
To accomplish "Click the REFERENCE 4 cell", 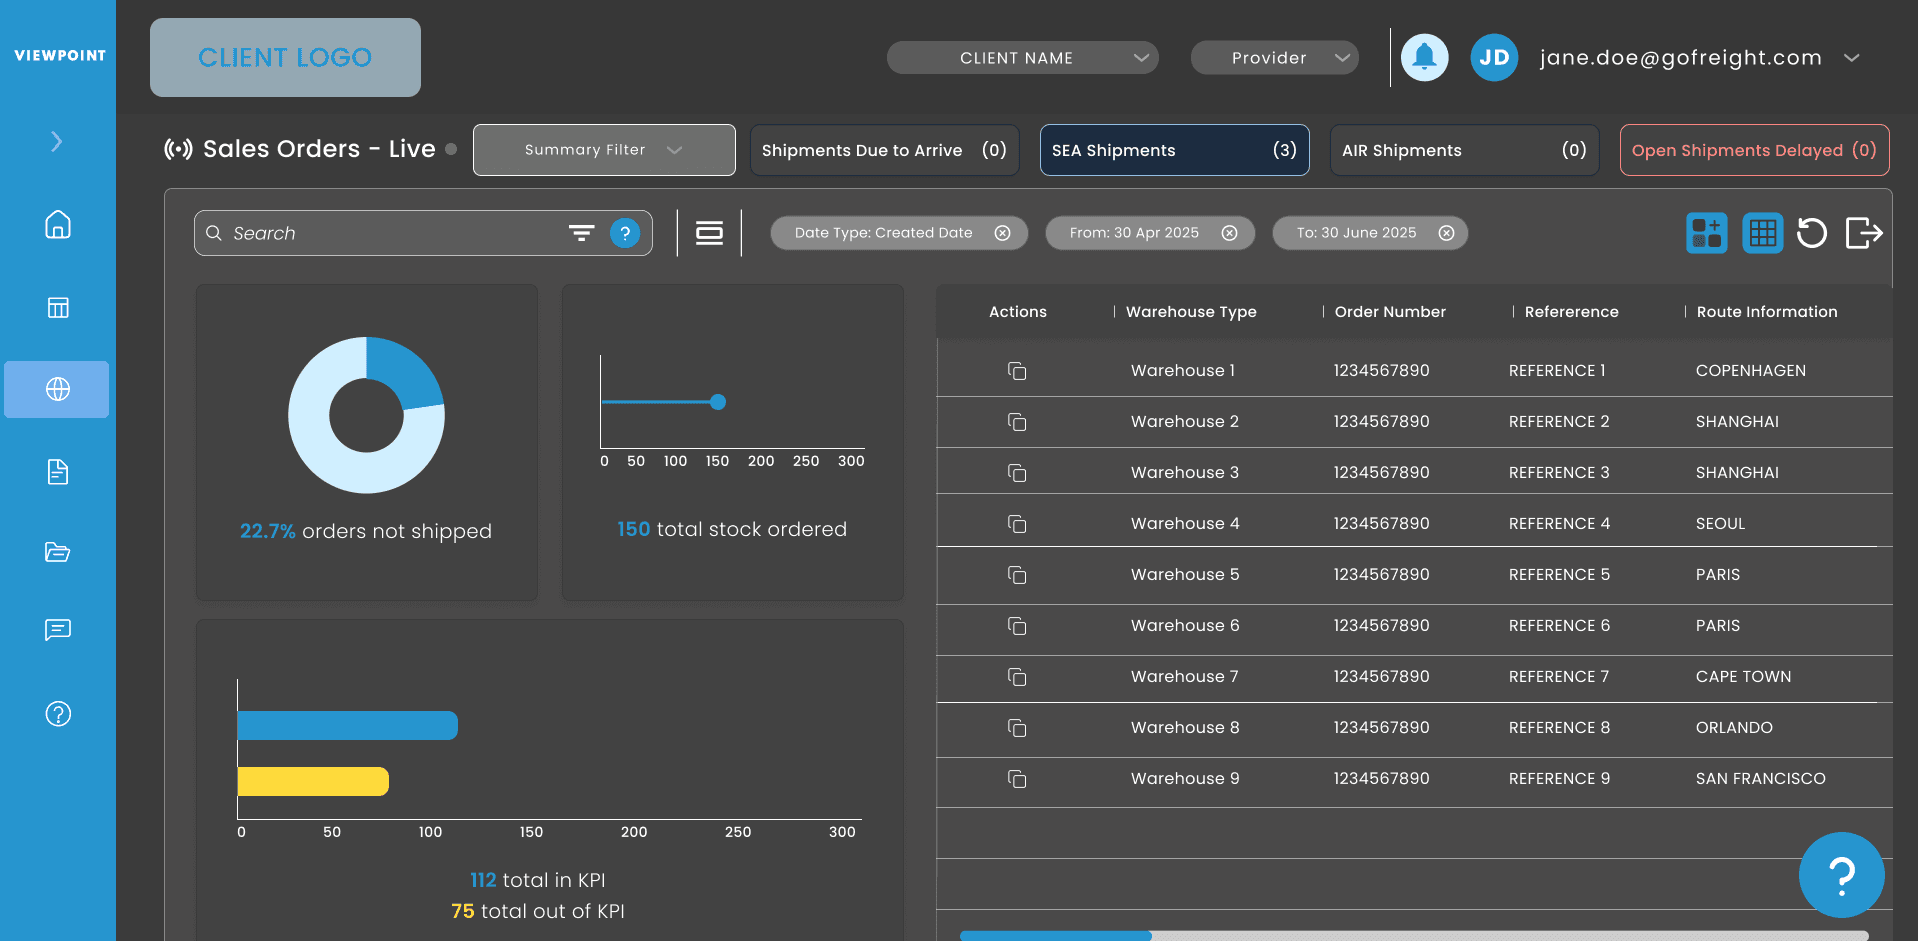I will pyautogui.click(x=1559, y=524).
